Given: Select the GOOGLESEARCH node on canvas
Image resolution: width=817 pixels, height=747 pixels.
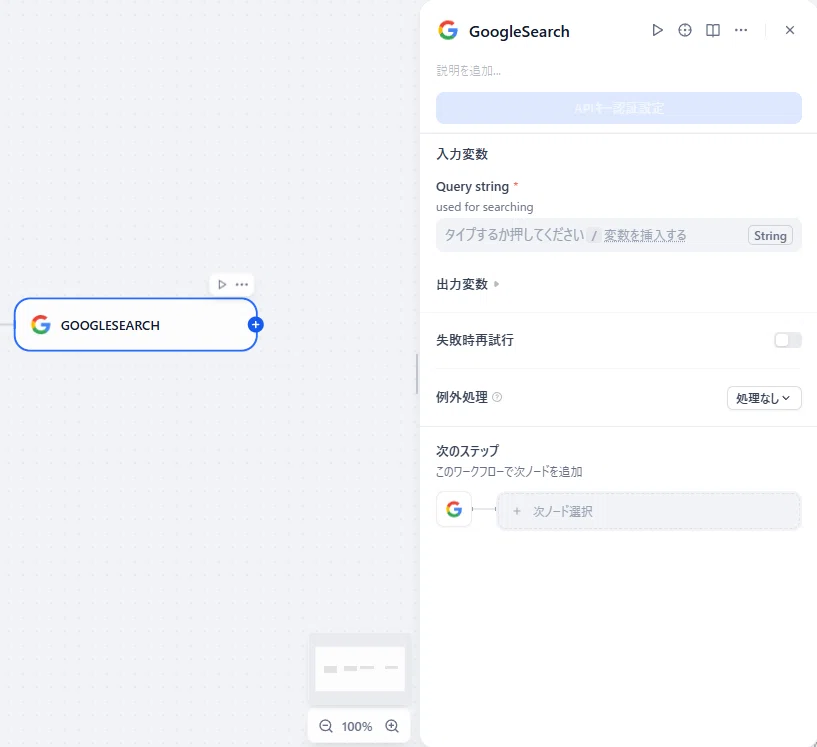Looking at the screenshot, I should (x=135, y=325).
